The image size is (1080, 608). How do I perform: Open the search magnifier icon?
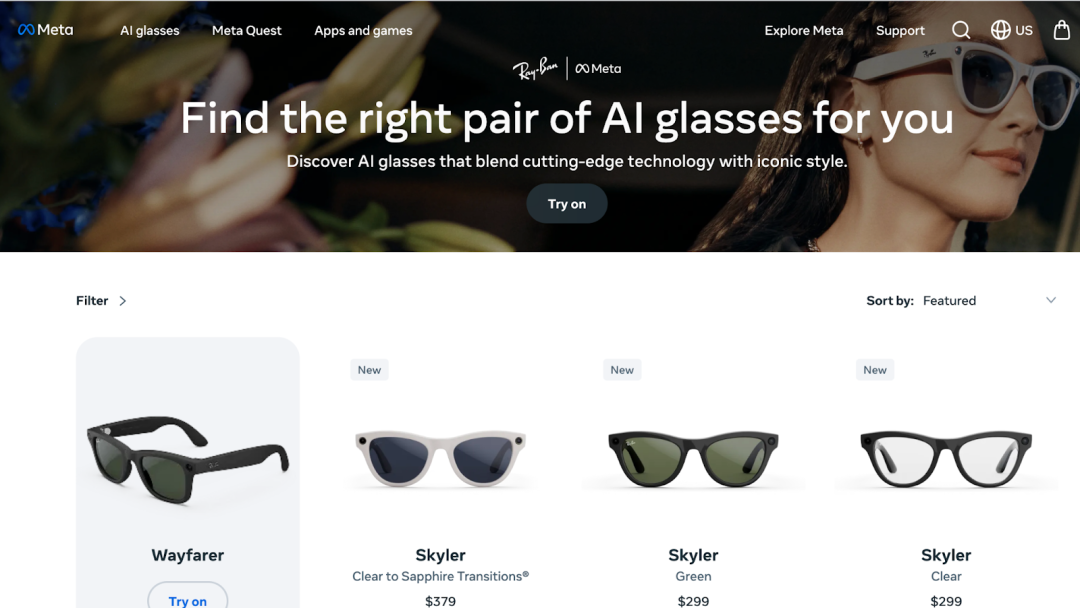click(961, 30)
